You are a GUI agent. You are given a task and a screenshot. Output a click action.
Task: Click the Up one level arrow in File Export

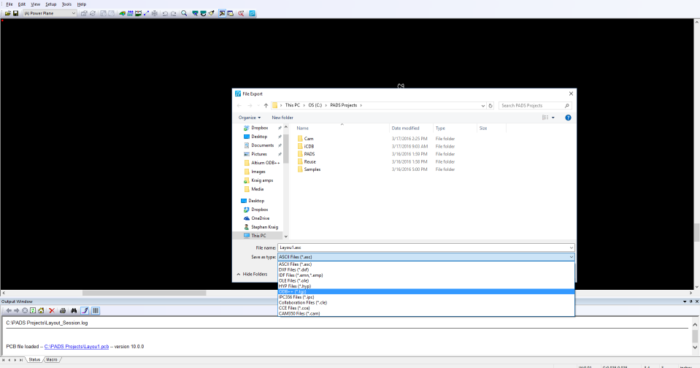[x=266, y=105]
